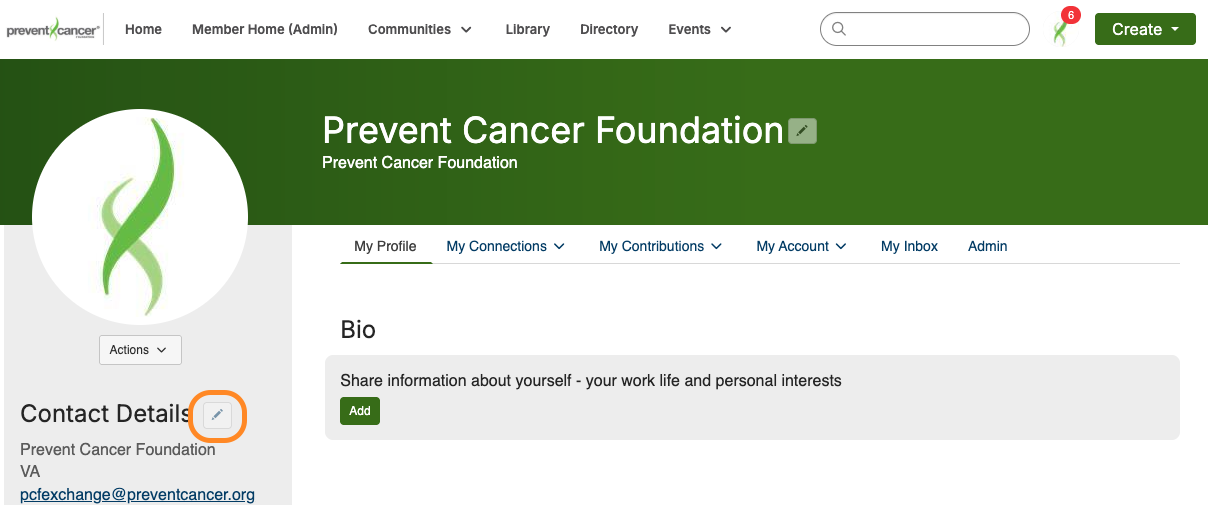Switch to My Inbox tab

point(909,246)
